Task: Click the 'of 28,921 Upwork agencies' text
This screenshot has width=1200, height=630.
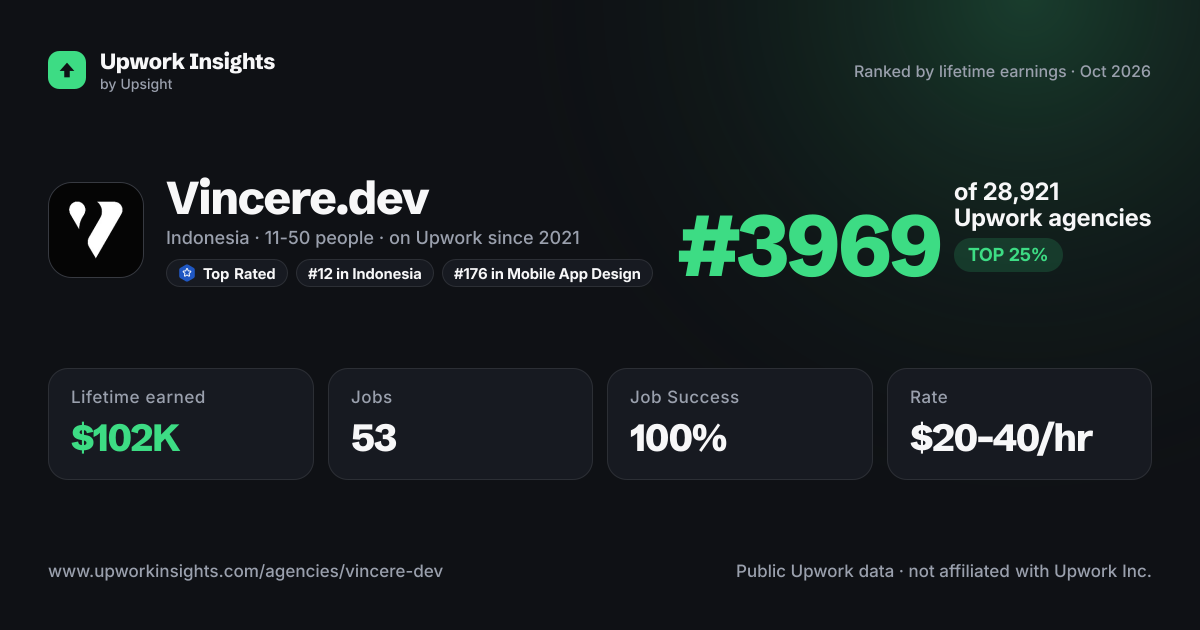Action: coord(1053,205)
